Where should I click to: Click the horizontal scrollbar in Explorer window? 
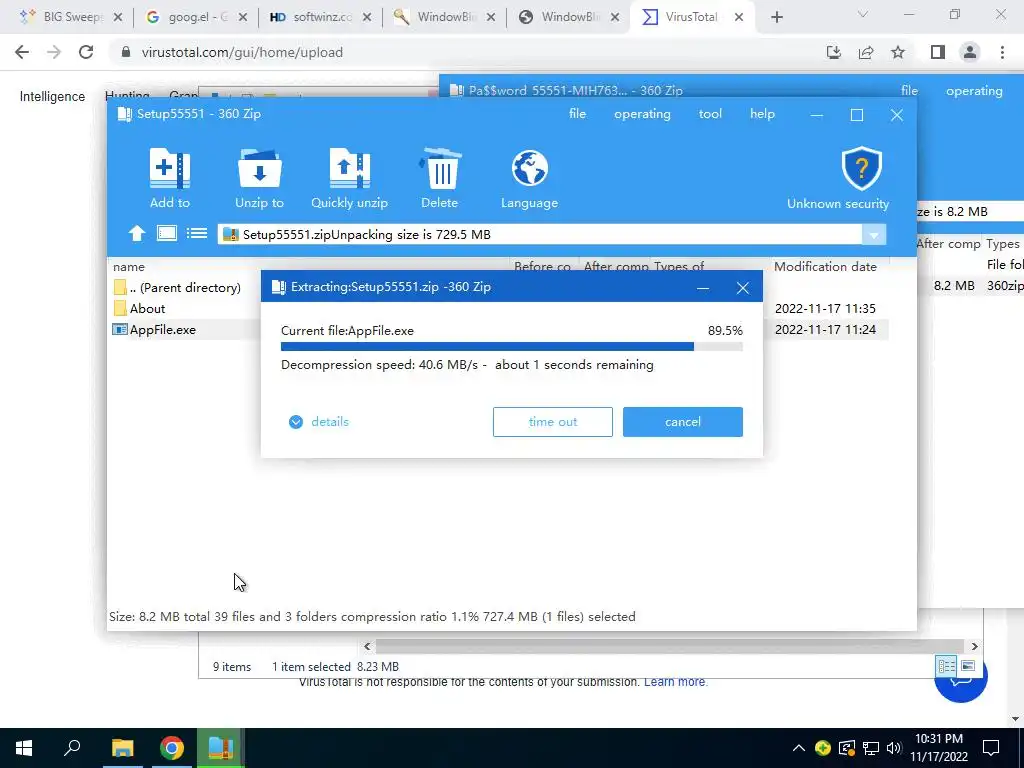pyautogui.click(x=671, y=647)
